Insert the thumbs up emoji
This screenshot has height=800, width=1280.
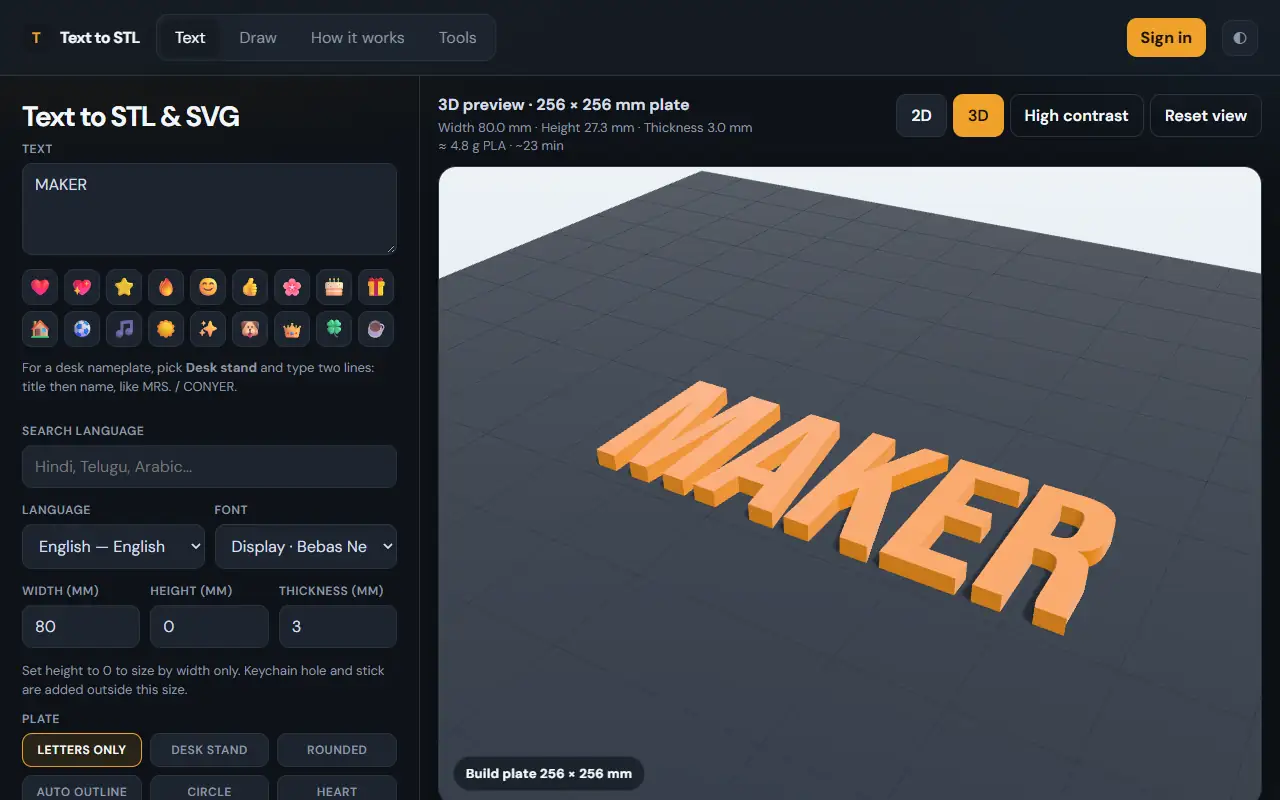(250, 287)
